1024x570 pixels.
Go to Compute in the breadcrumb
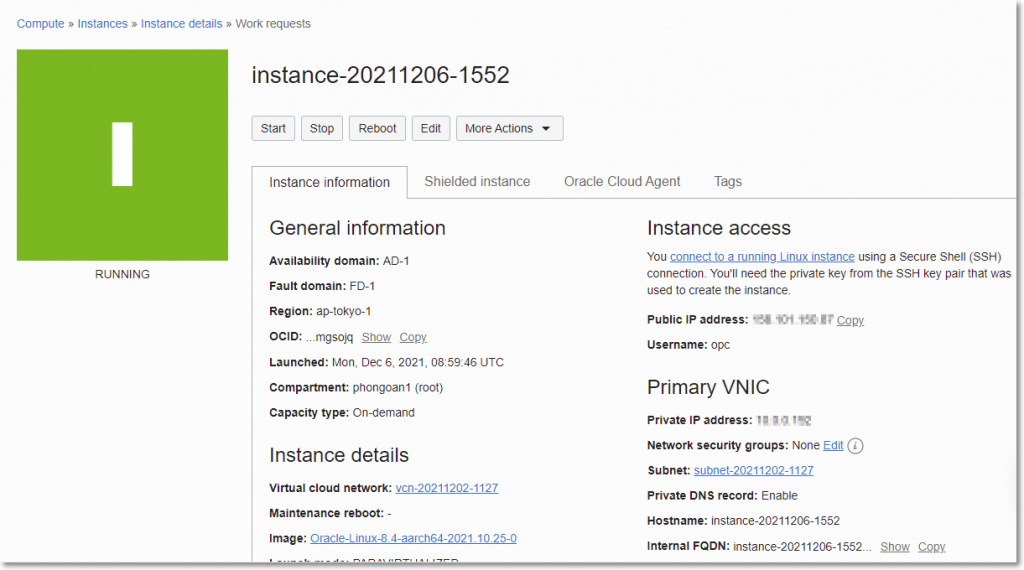click(40, 24)
